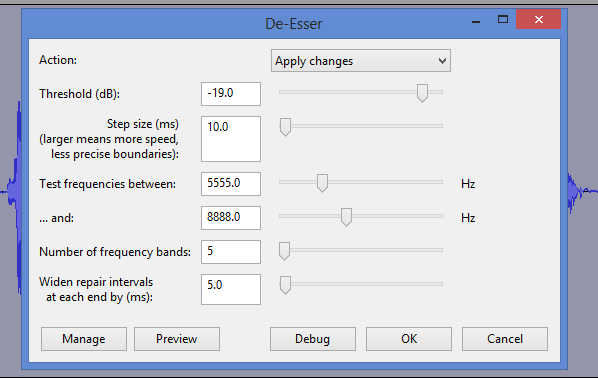Click the Threshold (dB) value field
The width and height of the screenshot is (598, 378).
tap(231, 94)
